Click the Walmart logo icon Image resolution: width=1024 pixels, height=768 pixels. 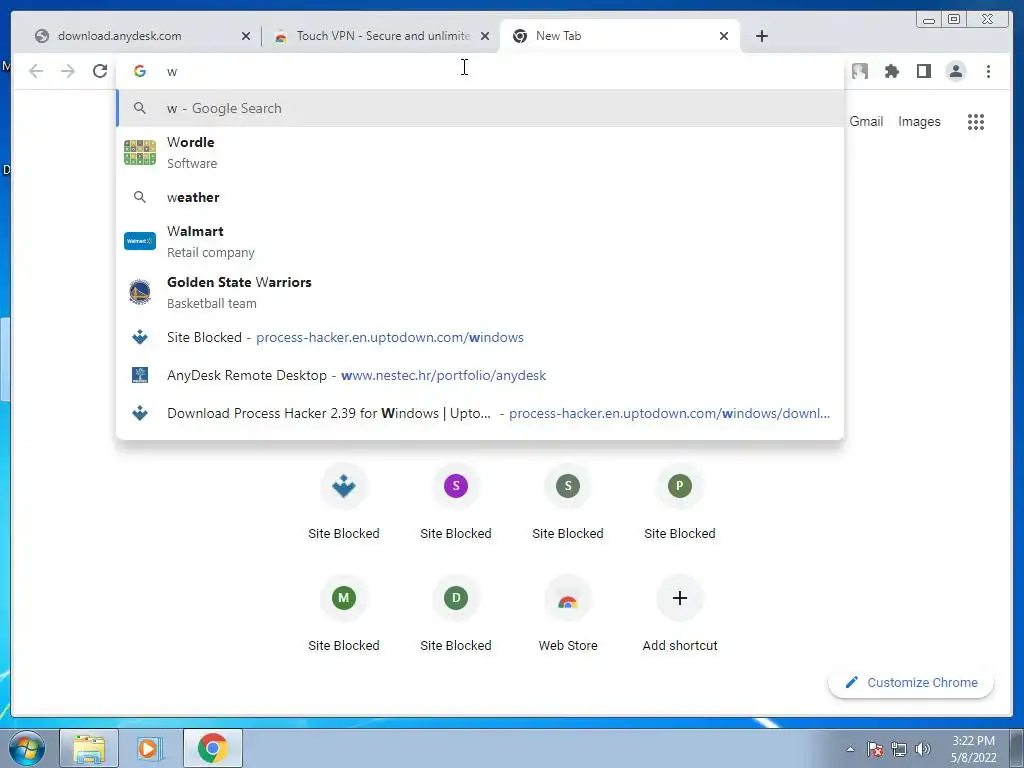[x=140, y=241]
